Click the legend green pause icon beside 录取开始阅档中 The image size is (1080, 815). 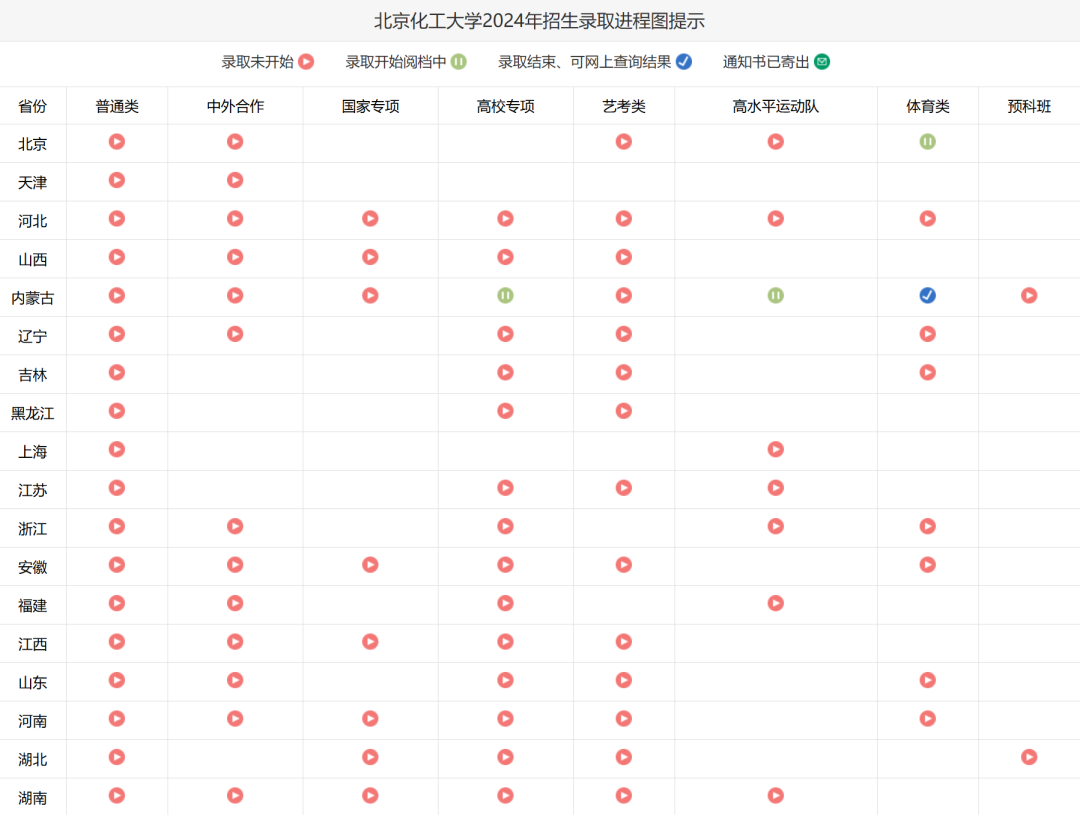459,62
